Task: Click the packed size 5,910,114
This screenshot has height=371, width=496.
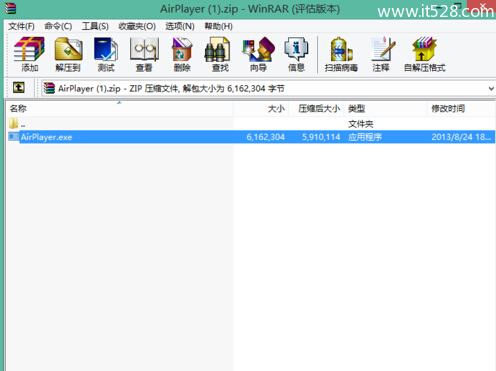Action: click(x=321, y=137)
